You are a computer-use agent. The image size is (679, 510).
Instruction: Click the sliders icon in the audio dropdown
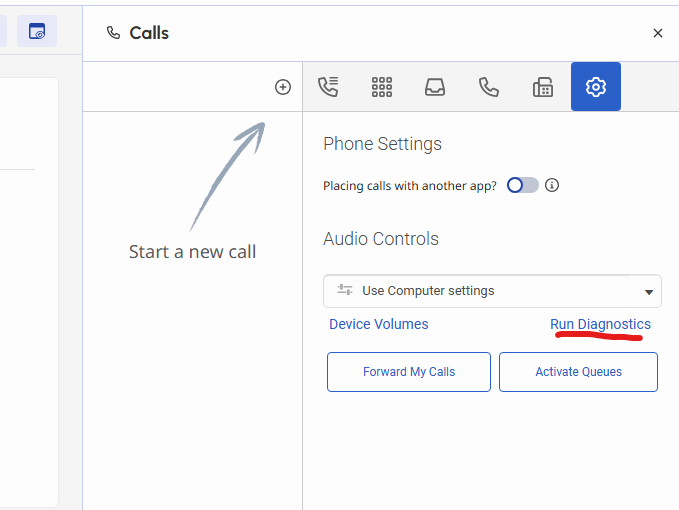[x=345, y=290]
